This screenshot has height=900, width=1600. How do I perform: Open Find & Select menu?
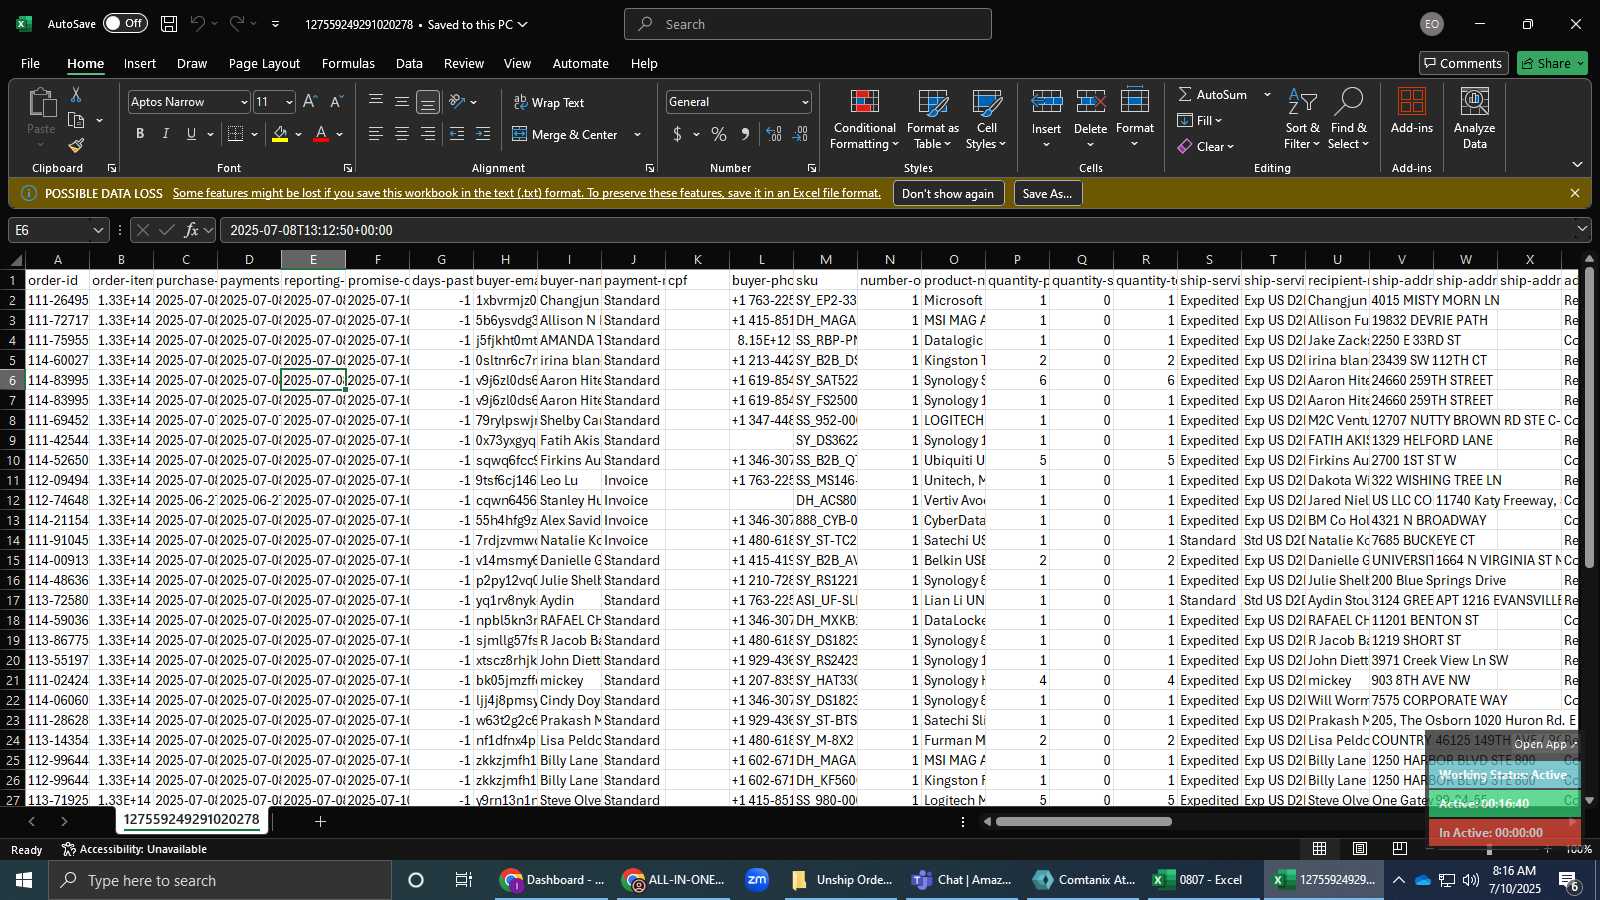pos(1348,120)
